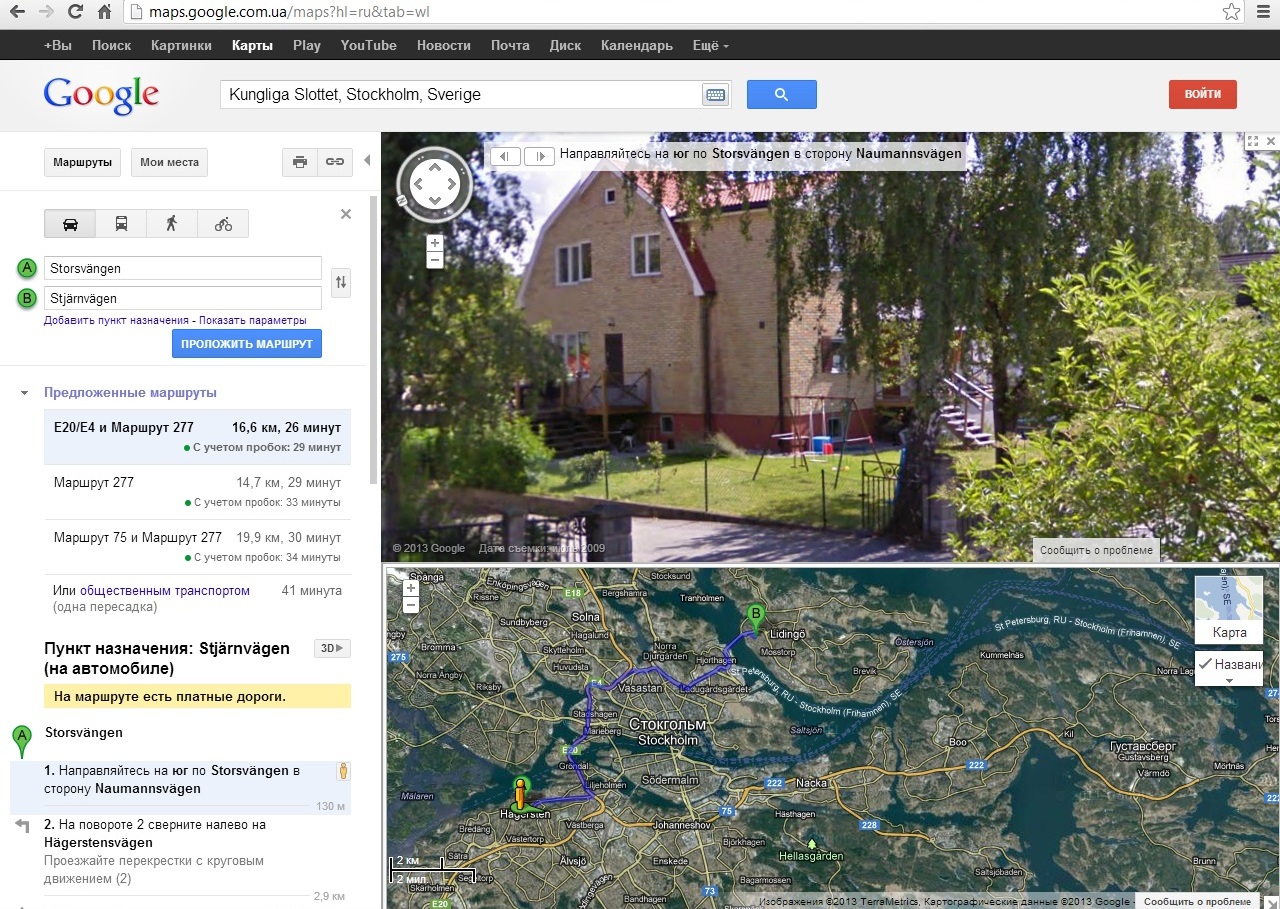Collapse Предложенные маршруты section triangle

pyautogui.click(x=23, y=393)
